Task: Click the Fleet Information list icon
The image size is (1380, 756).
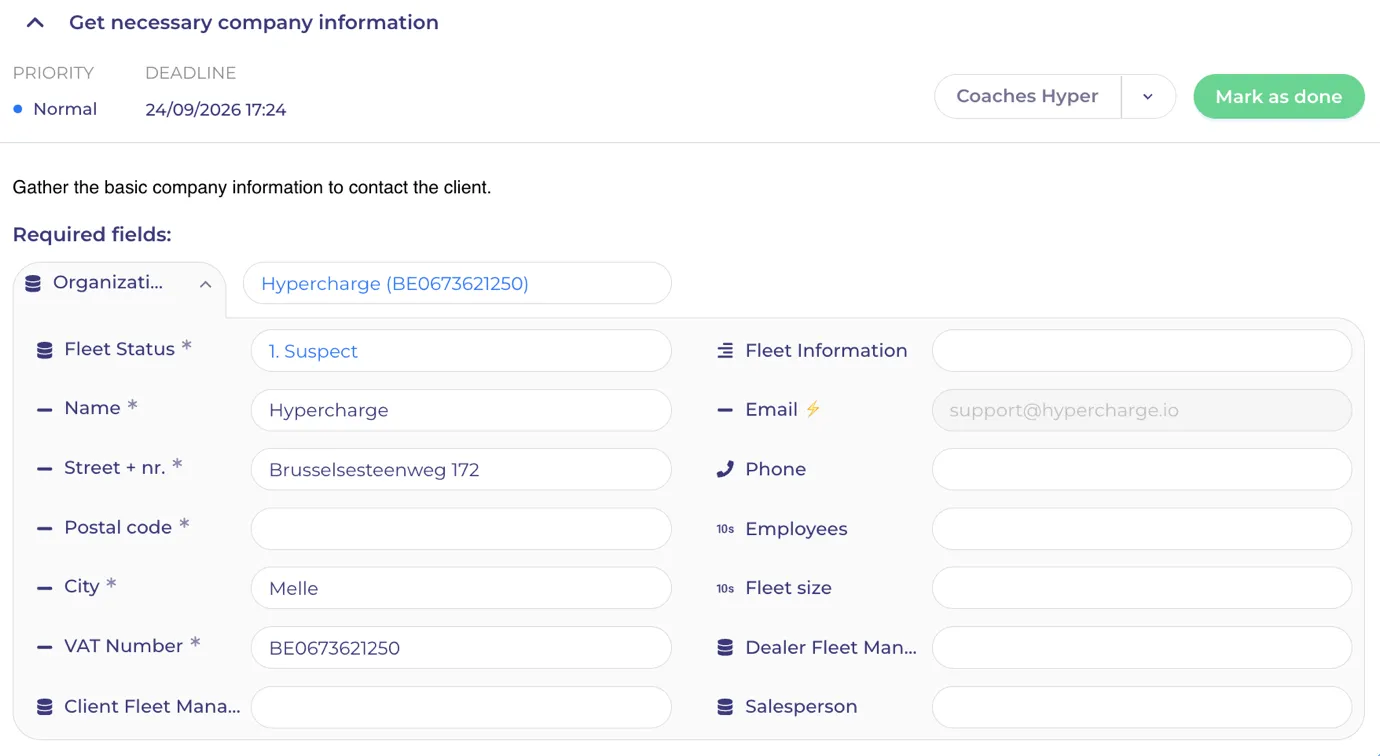Action: [725, 351]
